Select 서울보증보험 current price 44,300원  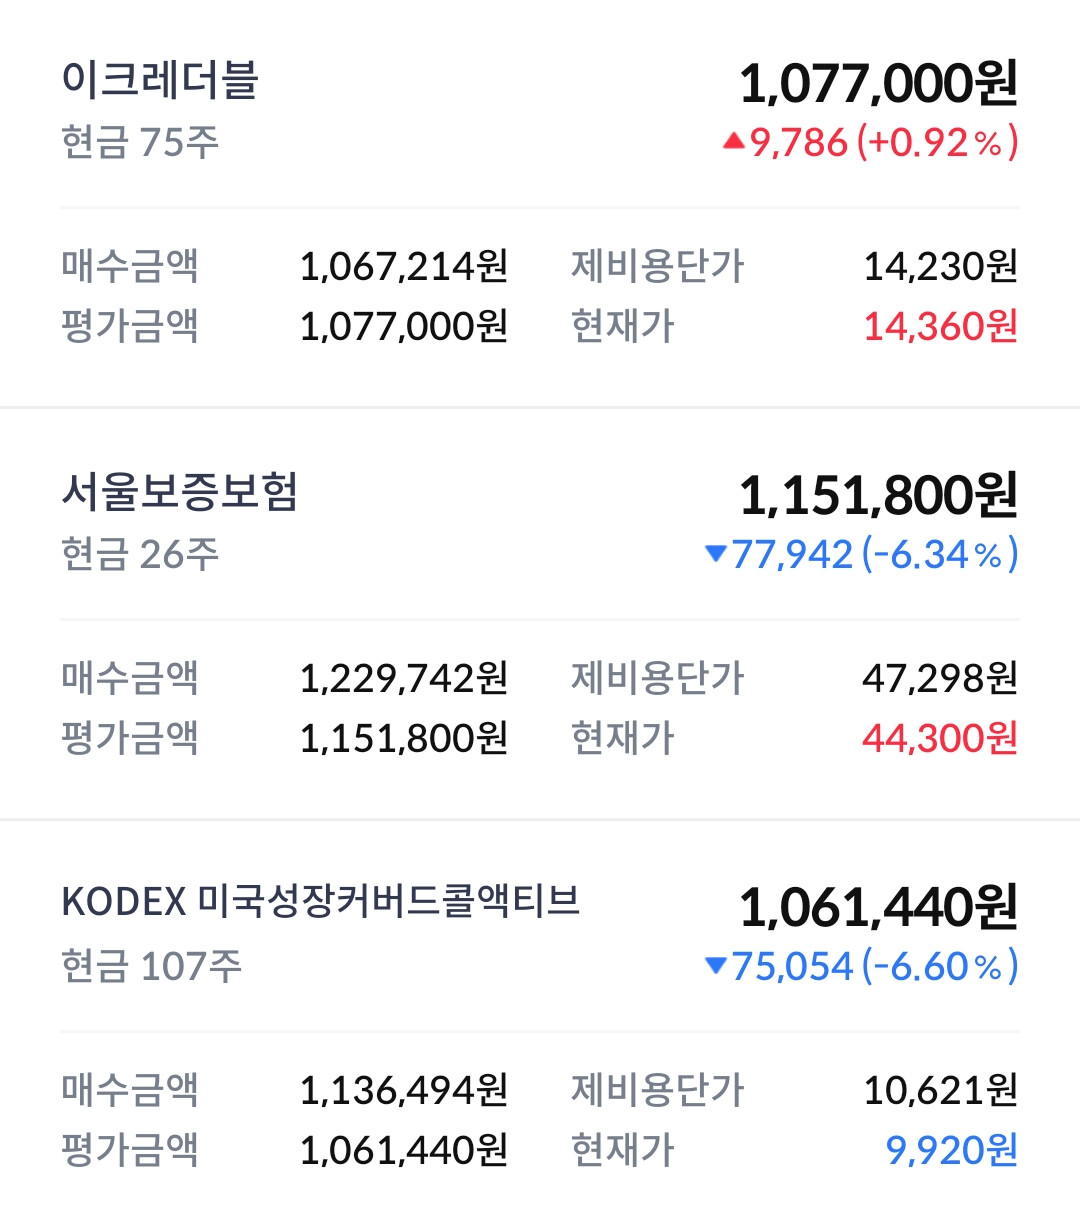pyautogui.click(x=940, y=738)
